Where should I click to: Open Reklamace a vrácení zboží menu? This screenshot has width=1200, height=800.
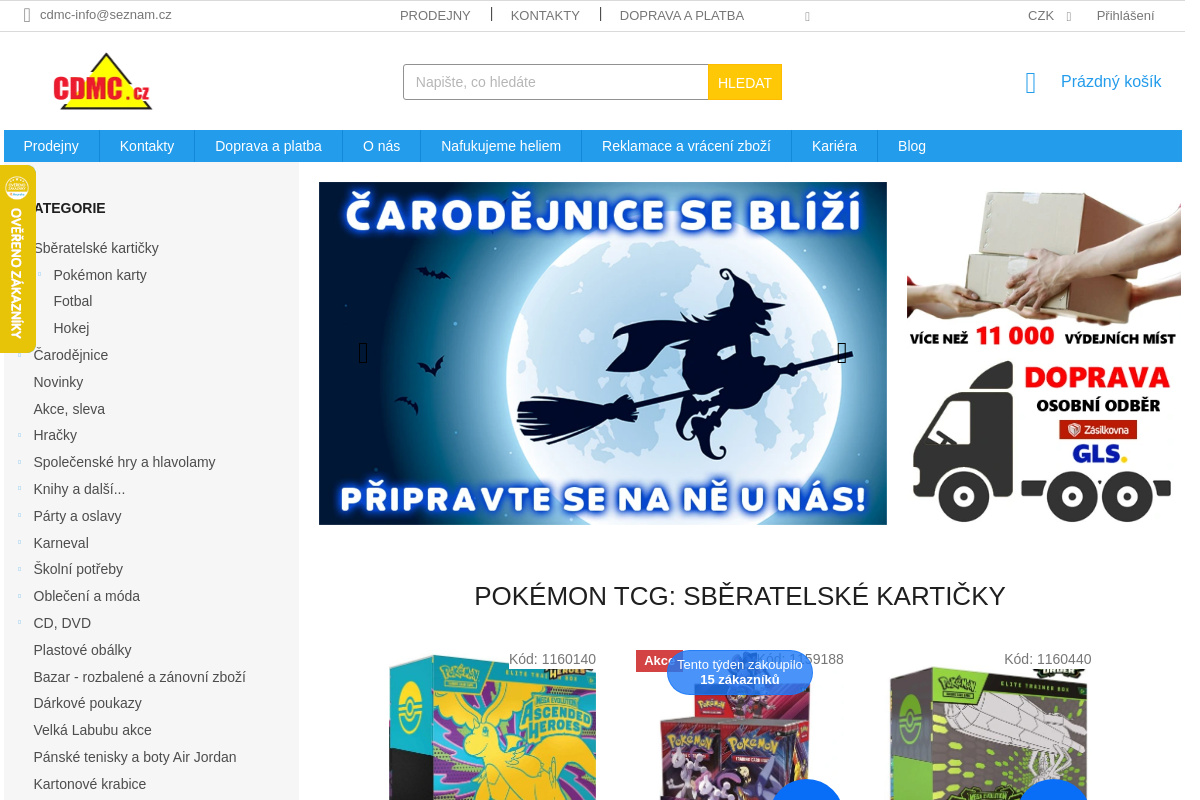click(686, 146)
